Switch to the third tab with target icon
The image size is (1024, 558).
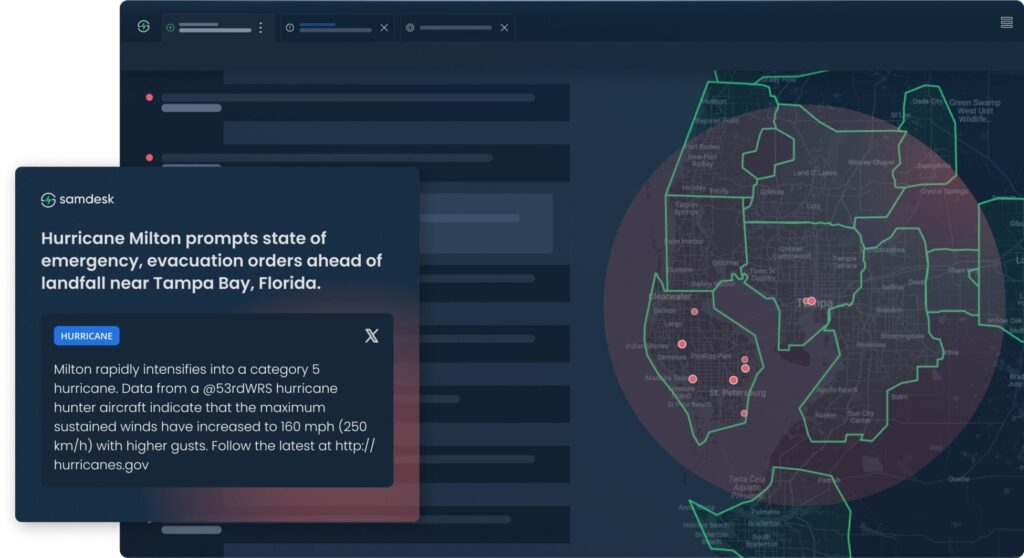[453, 28]
